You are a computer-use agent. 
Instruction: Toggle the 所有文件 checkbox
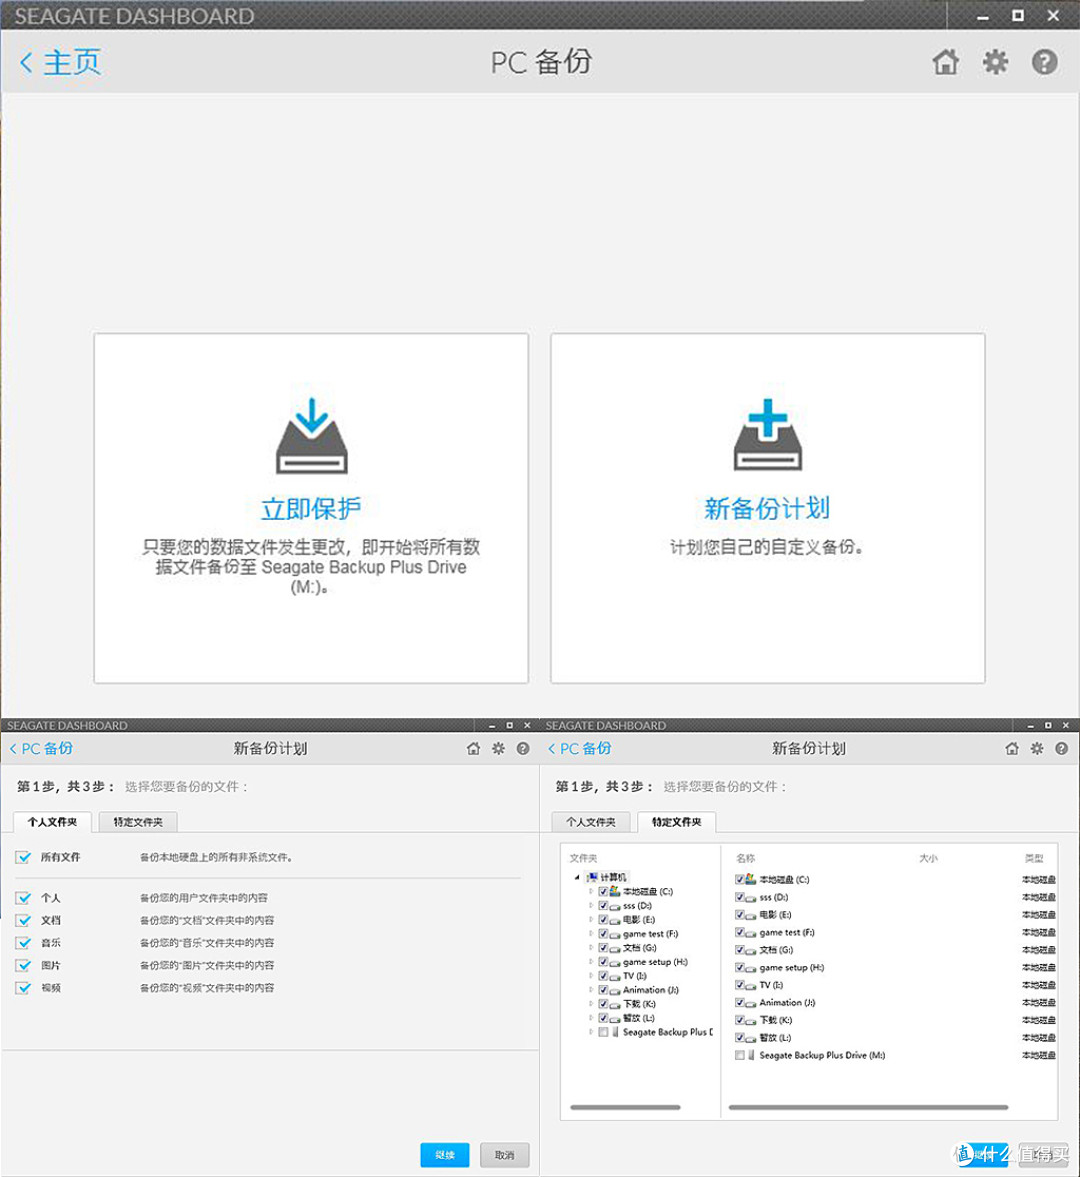23,857
